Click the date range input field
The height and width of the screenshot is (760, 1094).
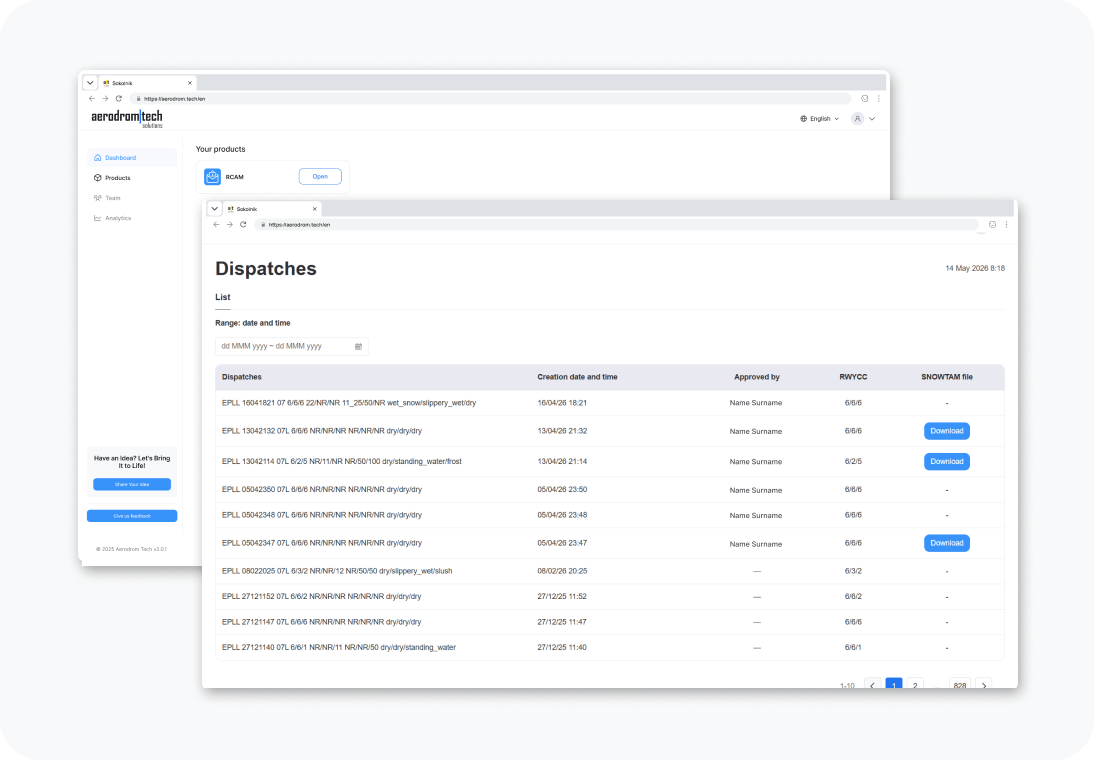coord(292,346)
